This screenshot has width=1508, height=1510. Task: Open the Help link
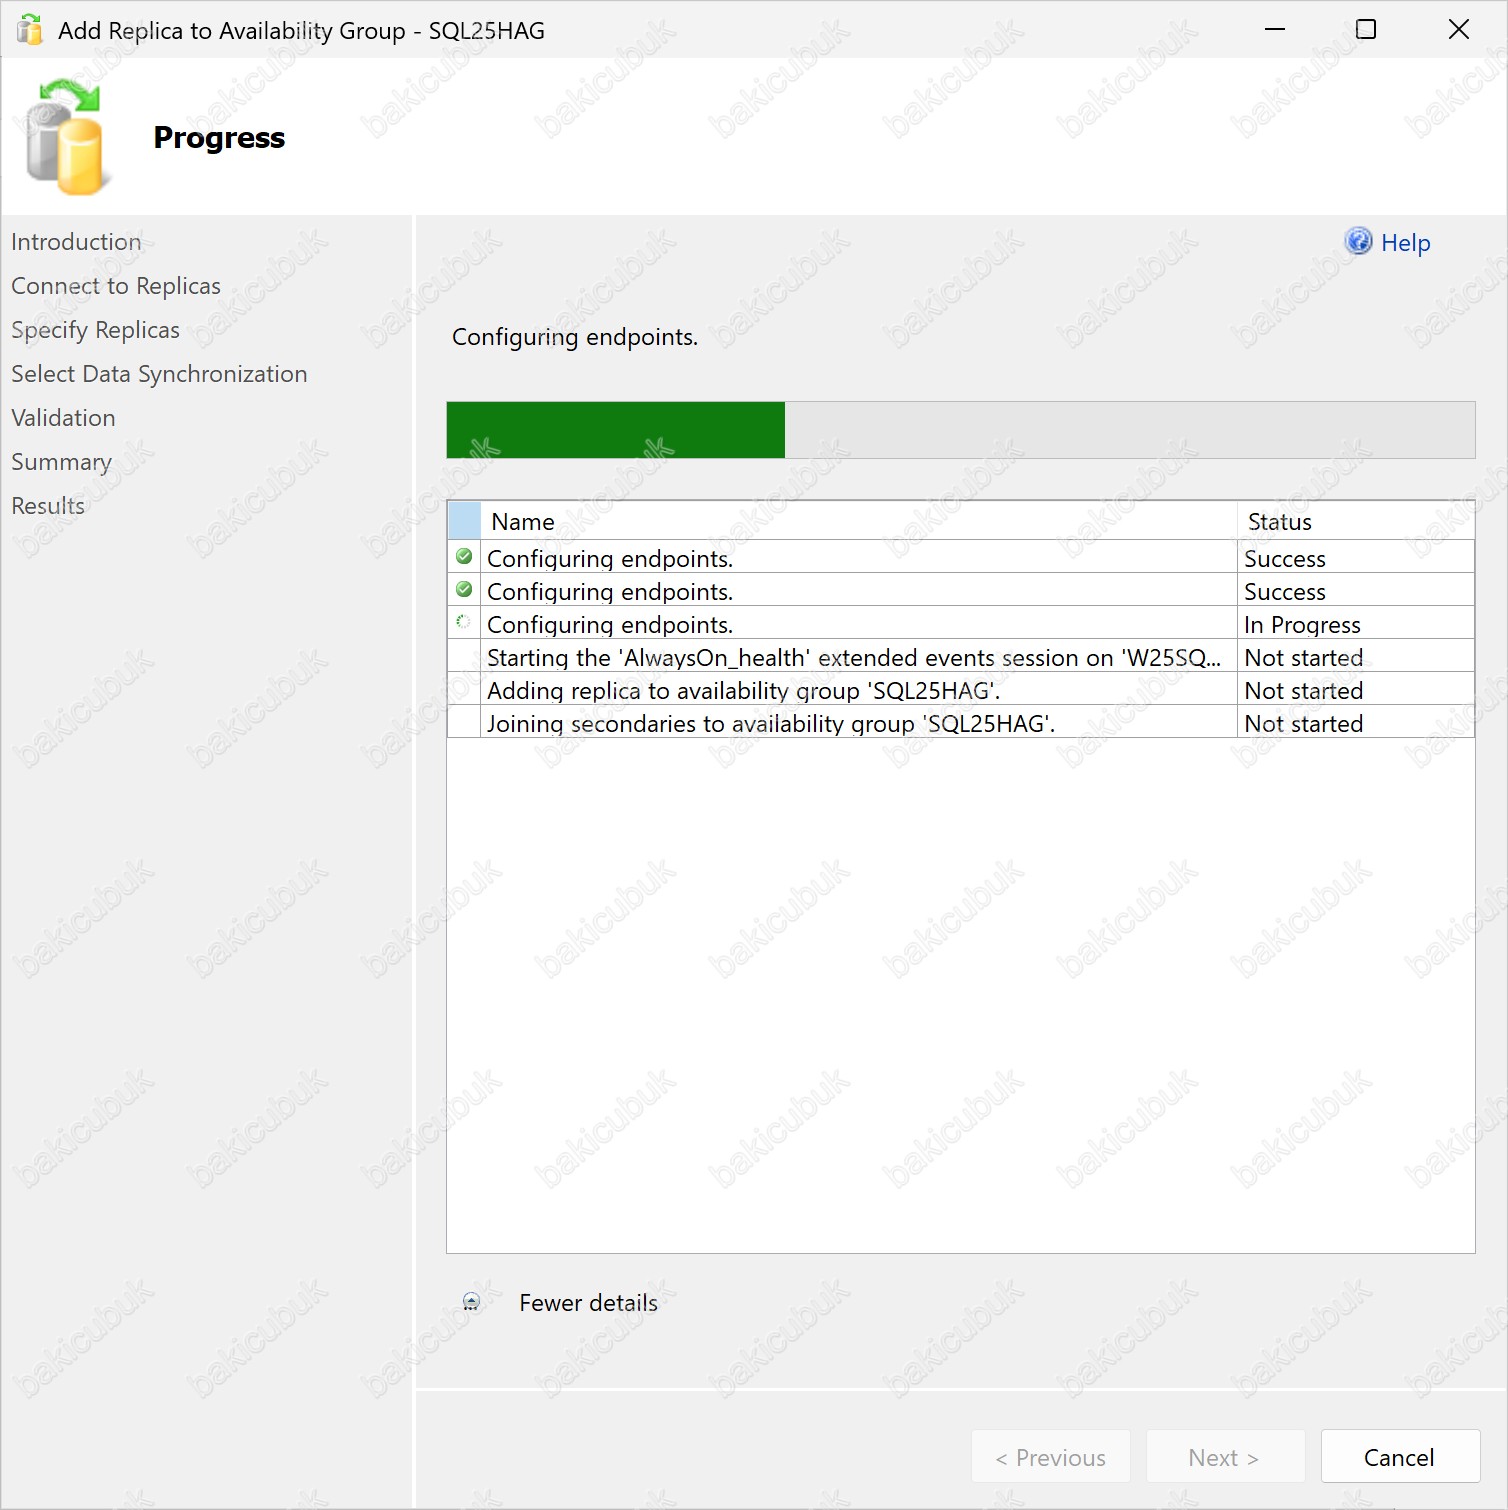1405,243
